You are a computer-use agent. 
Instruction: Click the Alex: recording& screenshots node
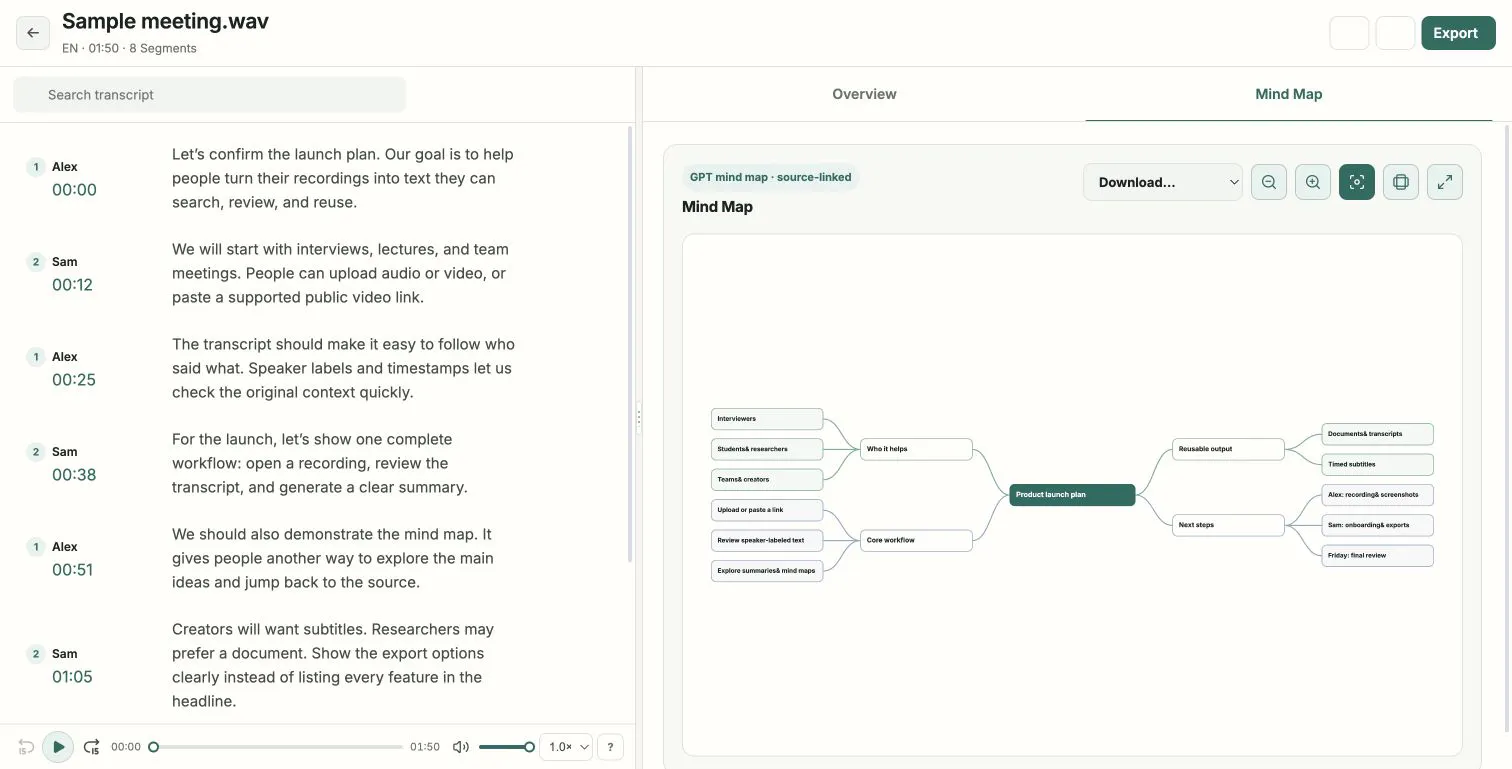(x=1378, y=495)
